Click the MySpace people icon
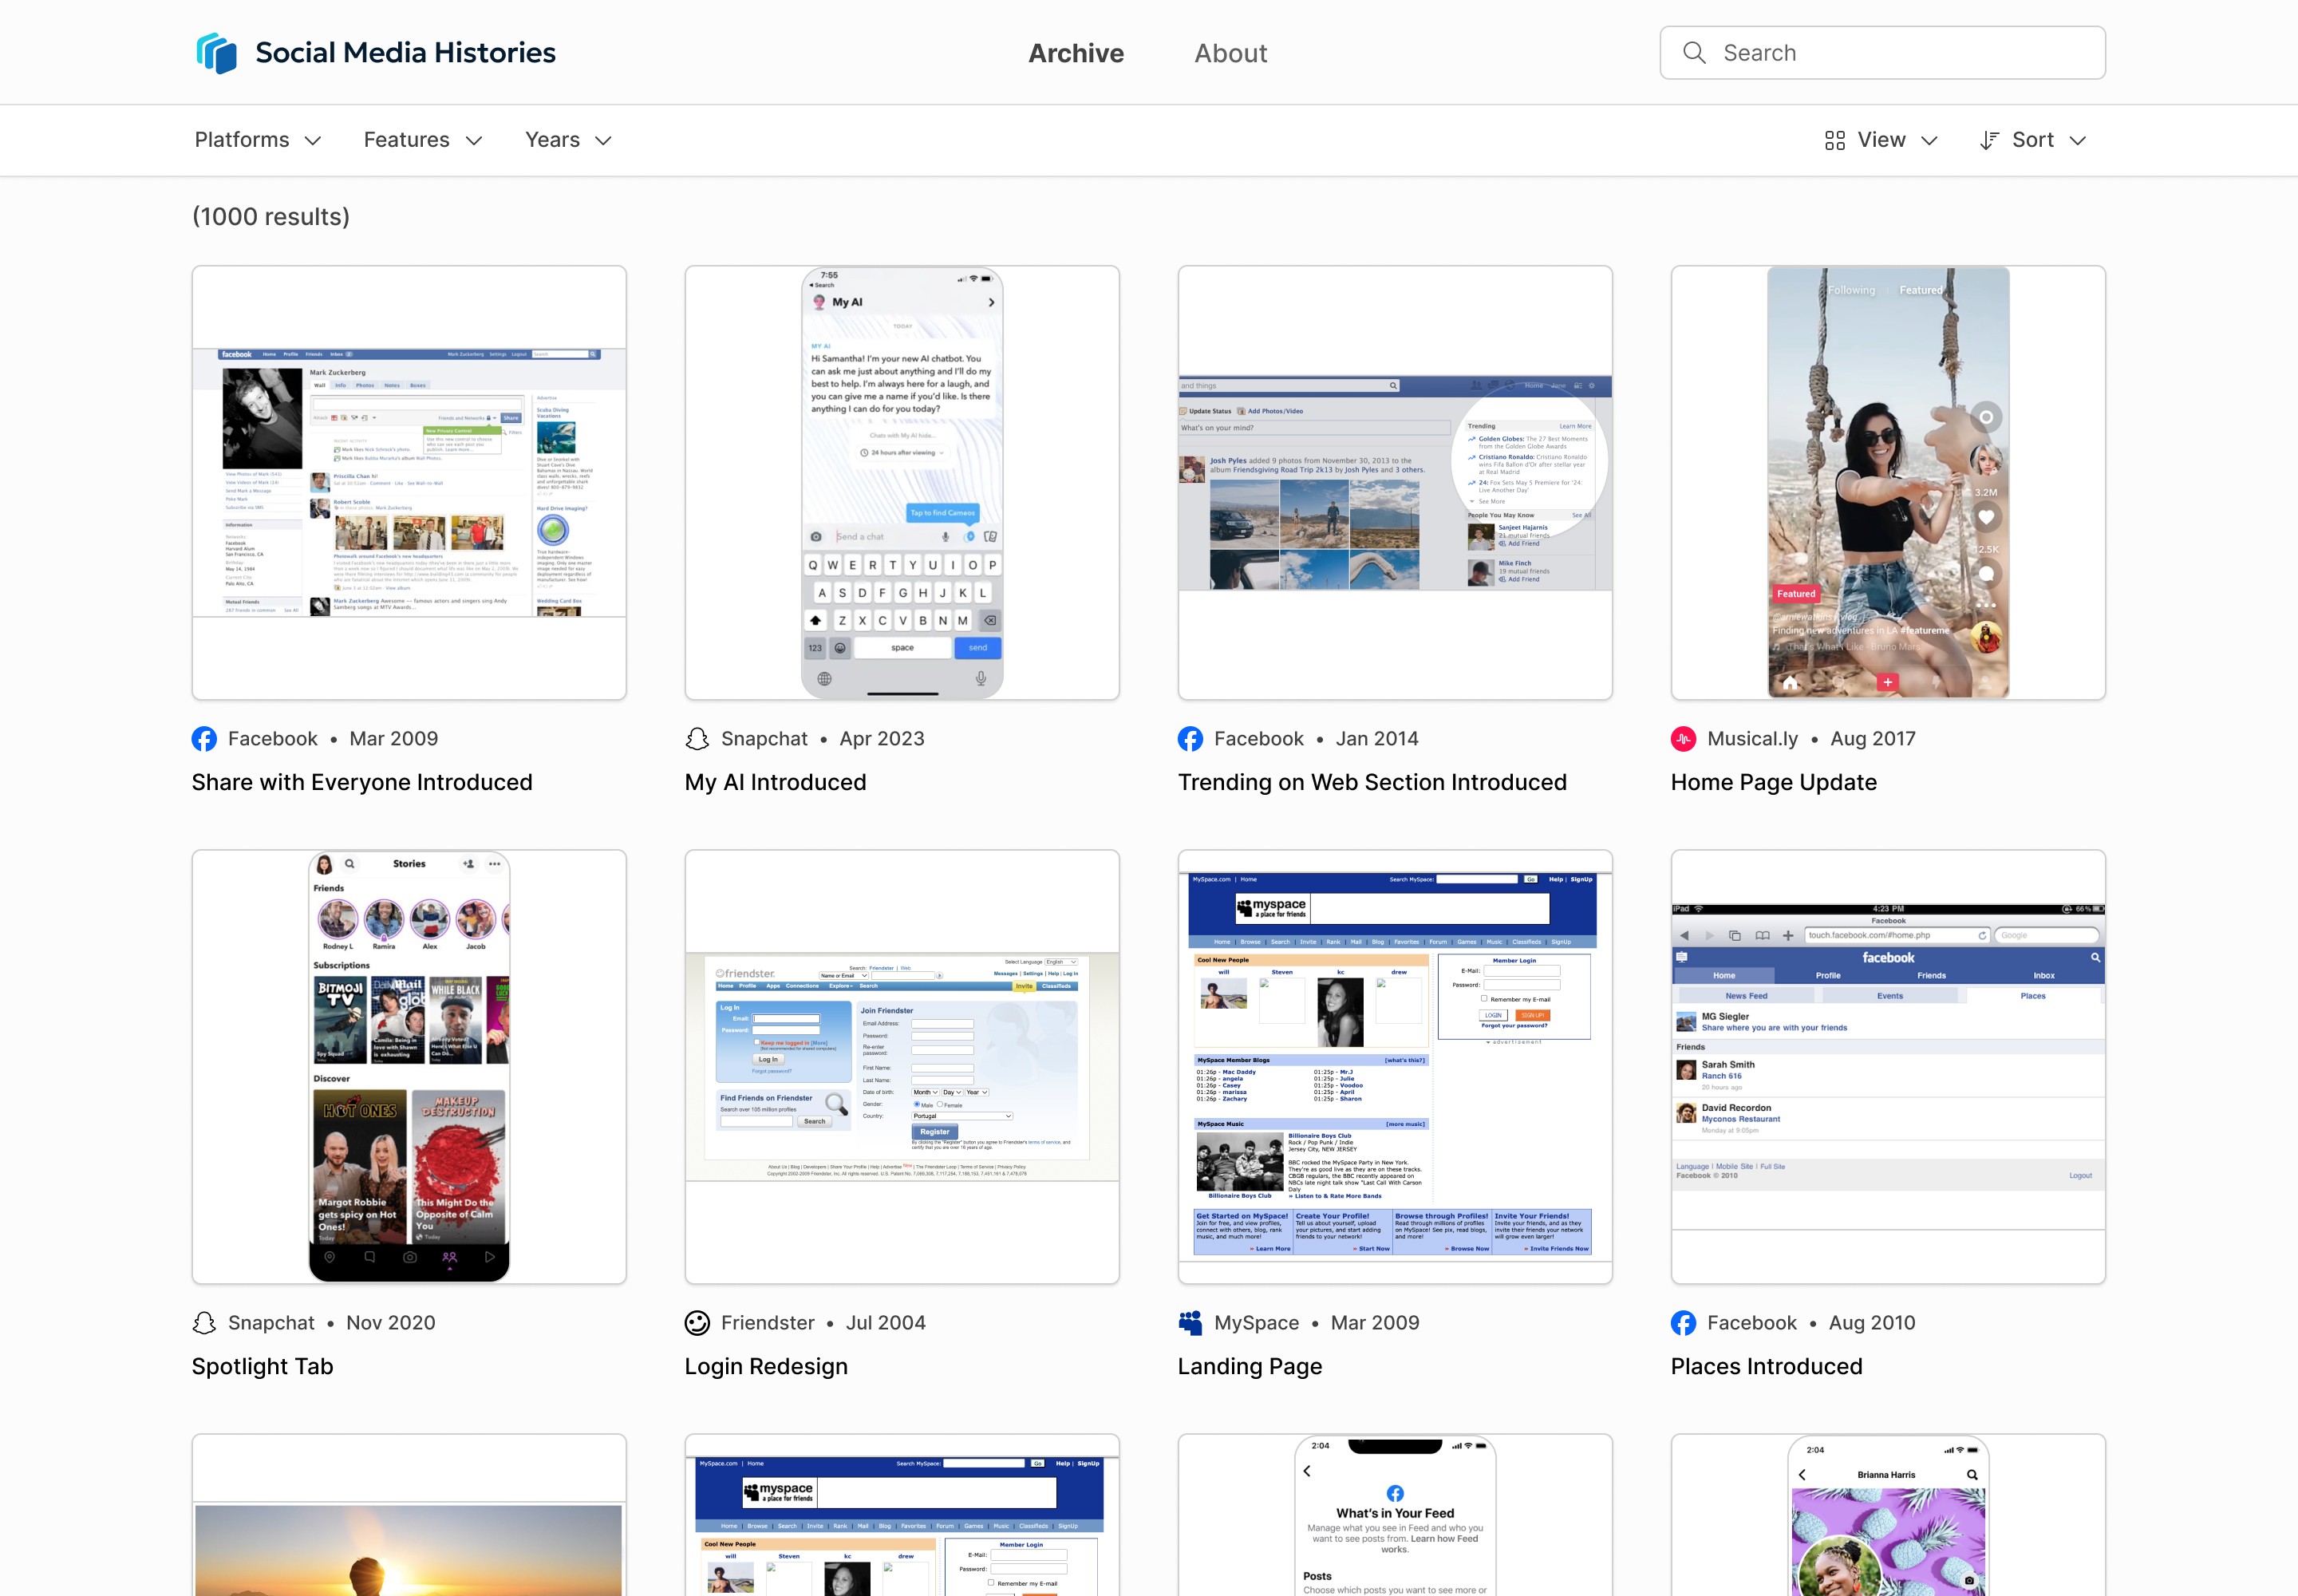Viewport: 2298px width, 1596px height. click(x=1190, y=1323)
